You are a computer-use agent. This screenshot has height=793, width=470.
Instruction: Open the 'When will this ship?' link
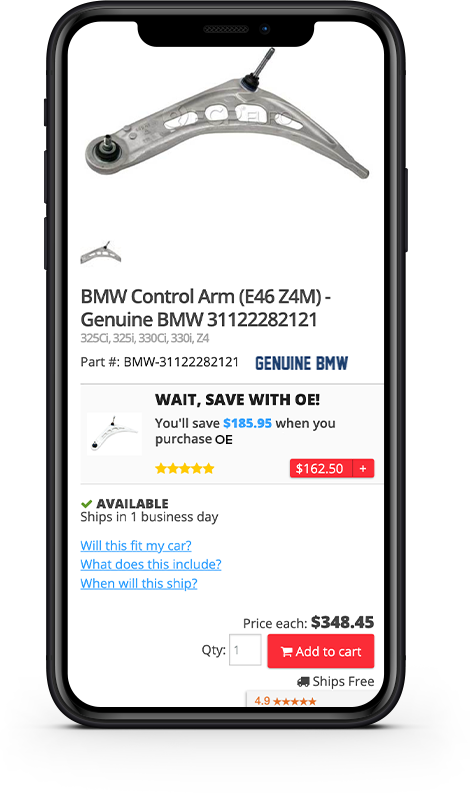coord(139,584)
